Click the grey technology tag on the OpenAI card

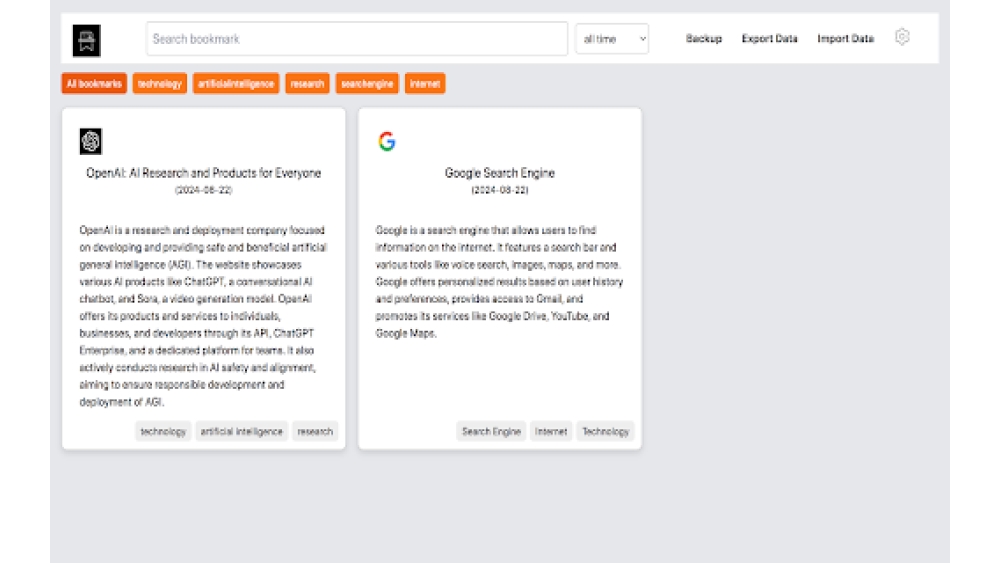point(163,432)
